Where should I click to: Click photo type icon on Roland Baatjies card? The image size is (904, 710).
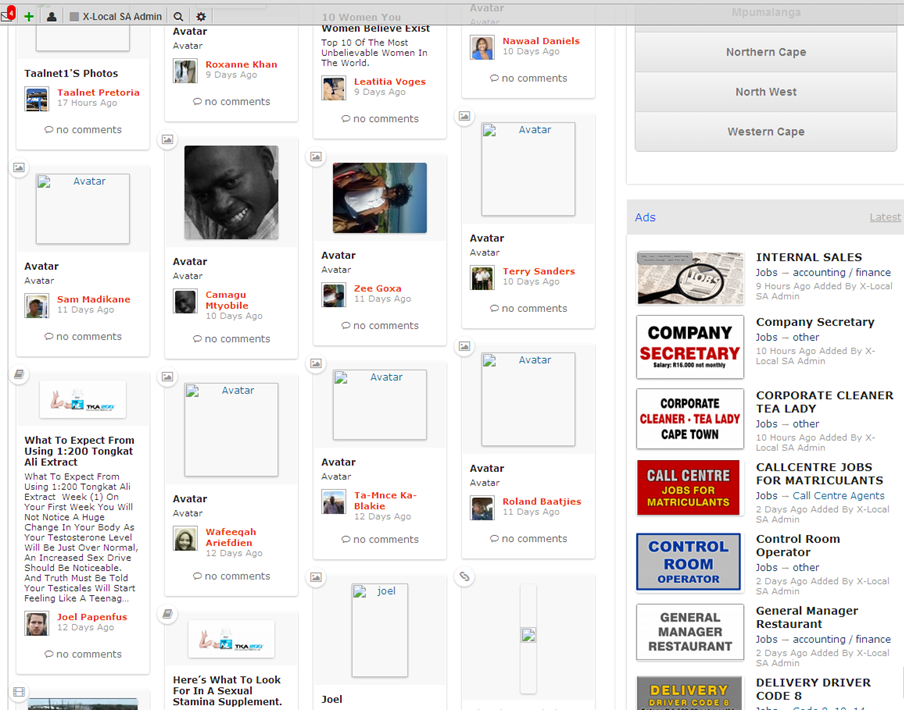click(x=464, y=346)
